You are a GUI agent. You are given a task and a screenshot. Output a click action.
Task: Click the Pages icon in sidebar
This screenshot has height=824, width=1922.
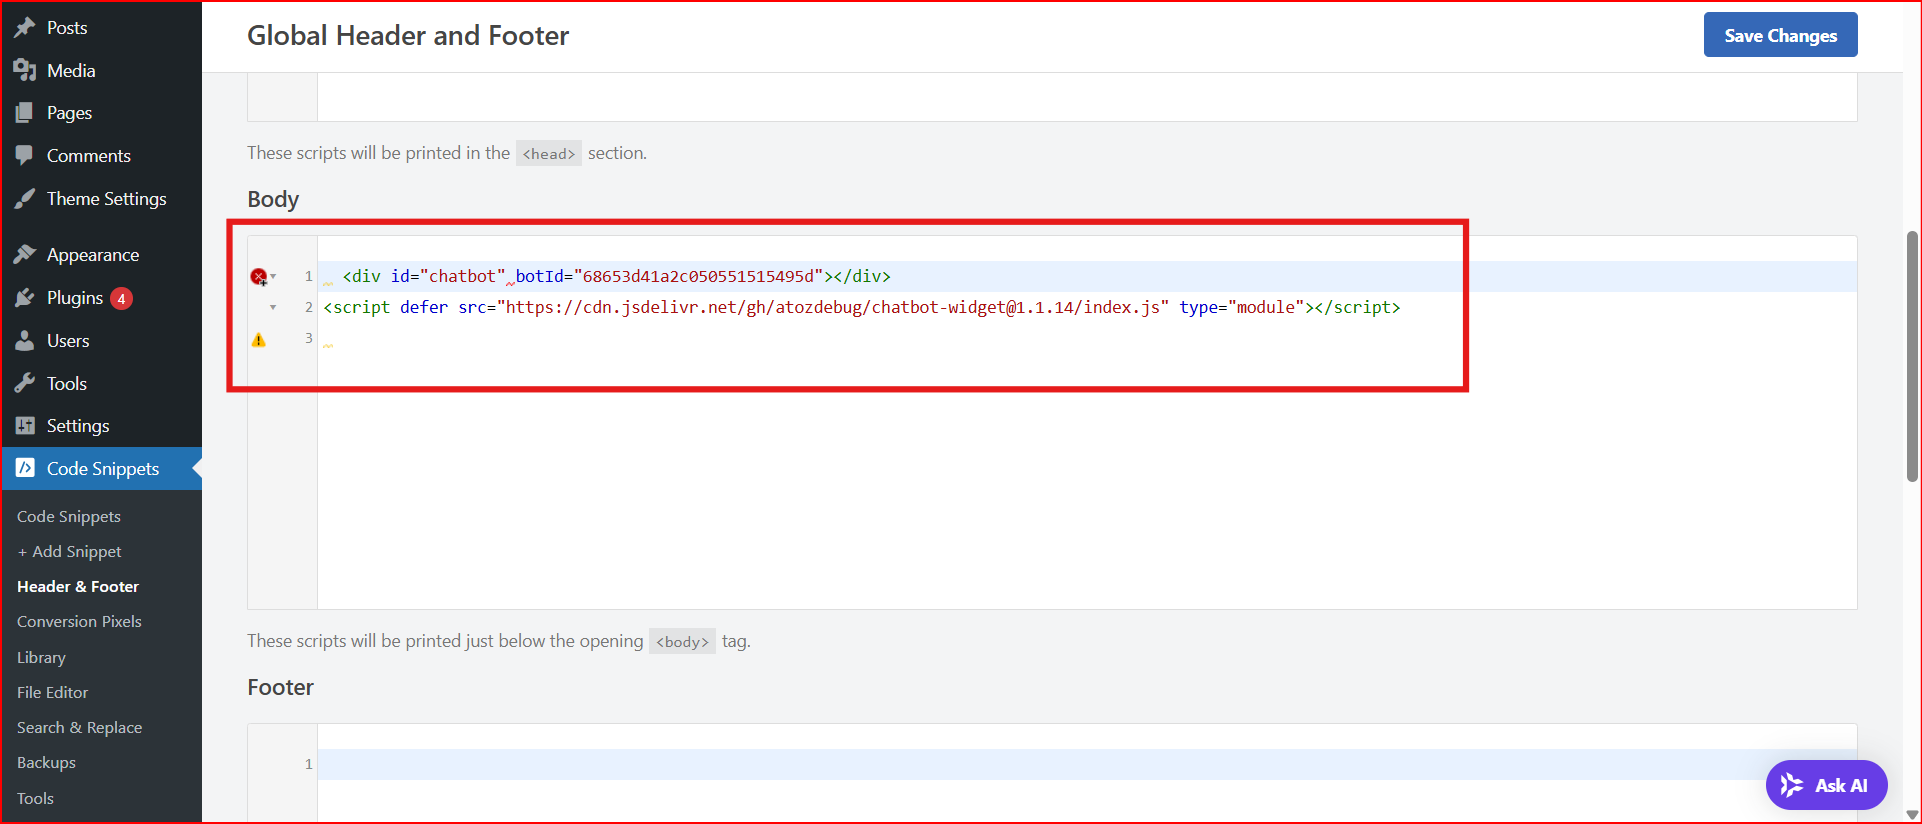coord(25,113)
